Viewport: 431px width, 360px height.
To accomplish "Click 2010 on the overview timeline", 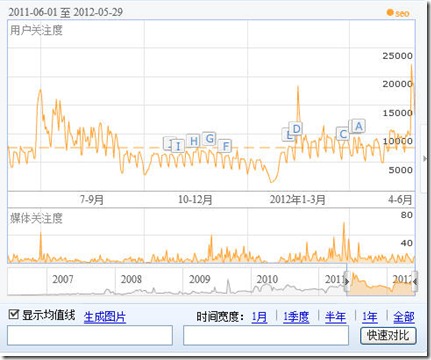I will pos(267,279).
